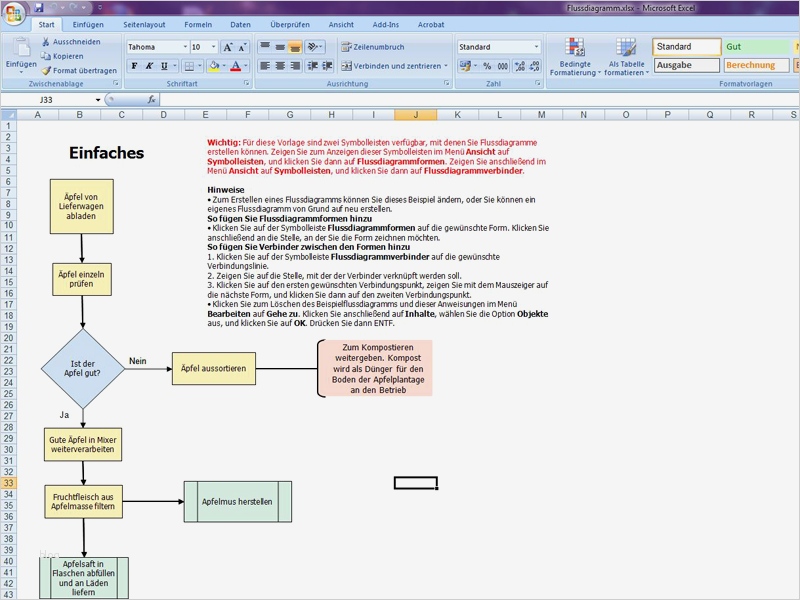Open the font size dropdown showing 10

pos(213,46)
